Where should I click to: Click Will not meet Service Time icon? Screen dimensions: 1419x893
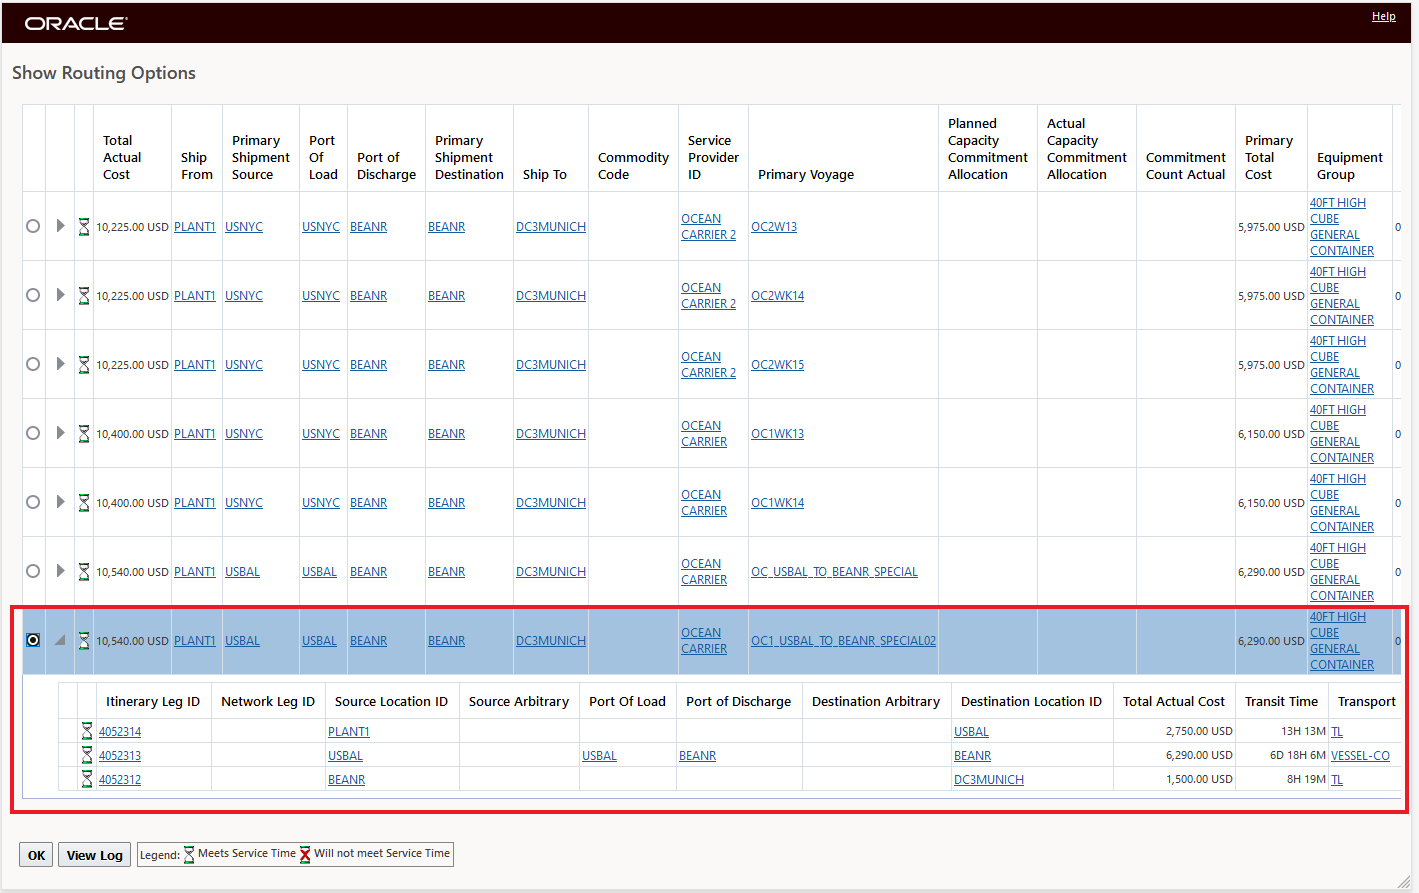[305, 855]
